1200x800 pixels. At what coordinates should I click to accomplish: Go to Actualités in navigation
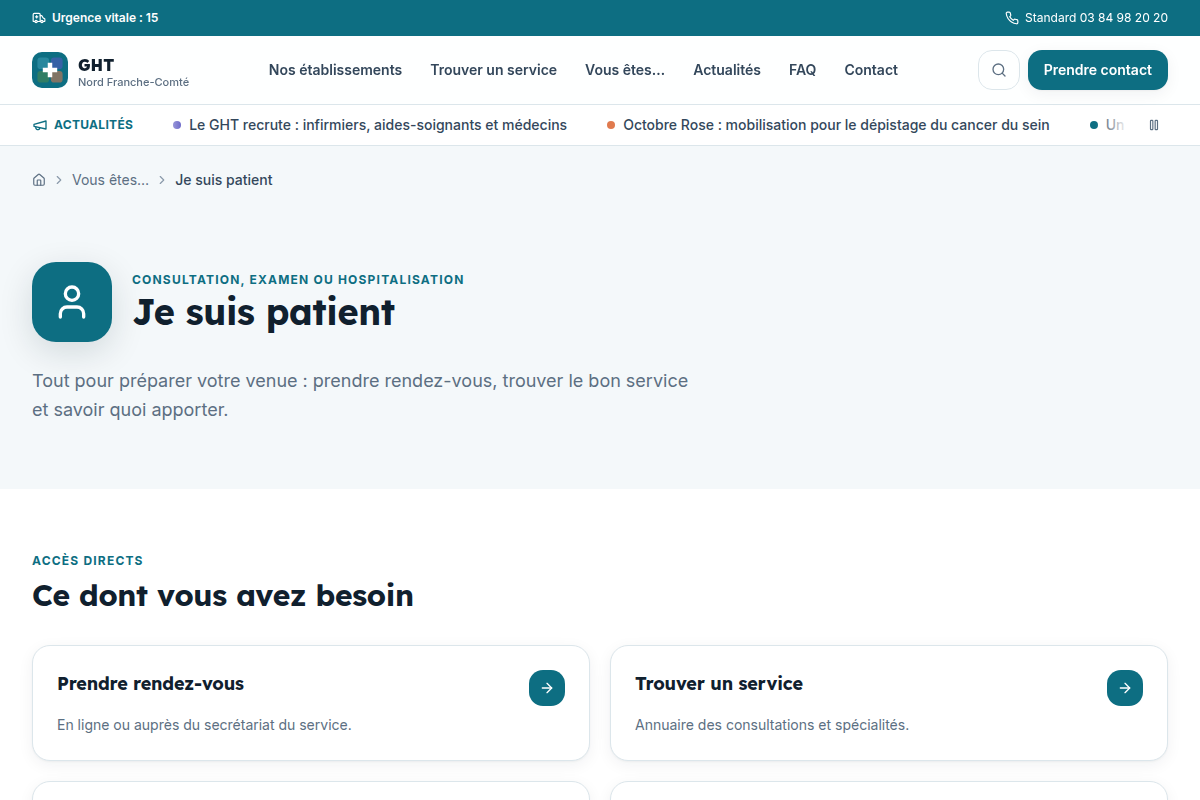click(727, 70)
